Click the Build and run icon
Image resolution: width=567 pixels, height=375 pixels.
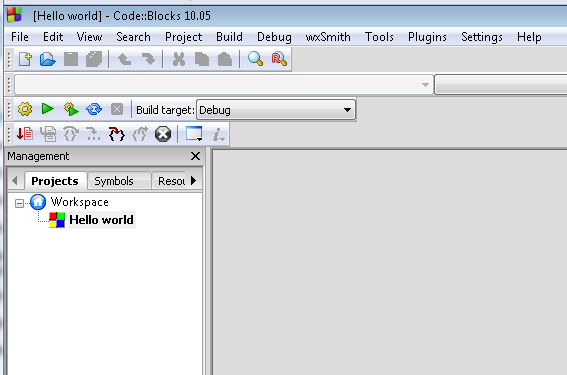point(71,109)
